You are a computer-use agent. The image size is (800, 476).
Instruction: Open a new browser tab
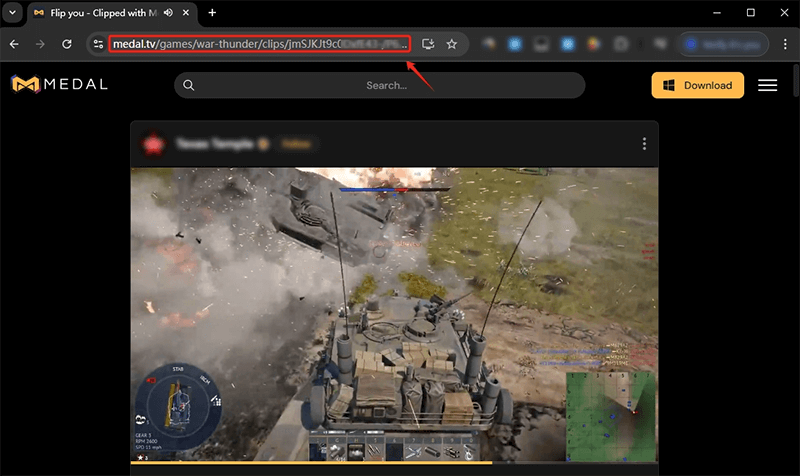pos(212,13)
